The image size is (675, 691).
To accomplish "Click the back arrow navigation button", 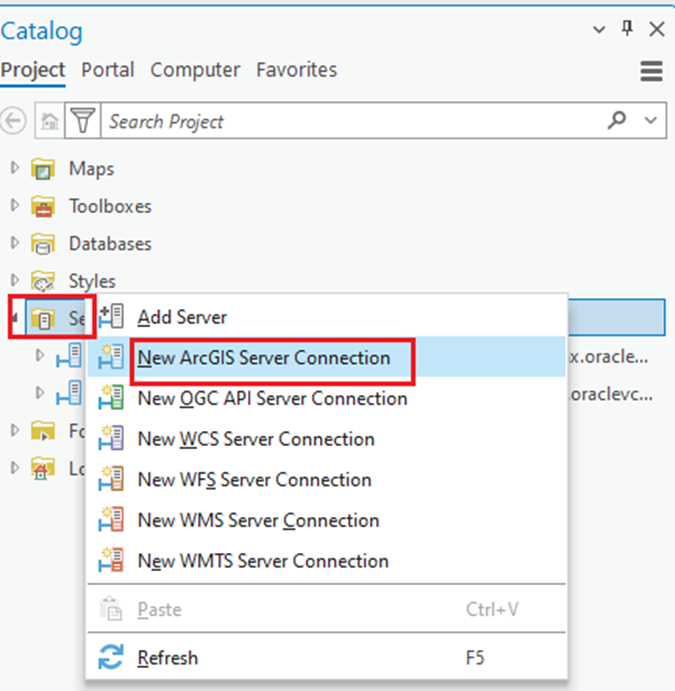I will pyautogui.click(x=13, y=121).
